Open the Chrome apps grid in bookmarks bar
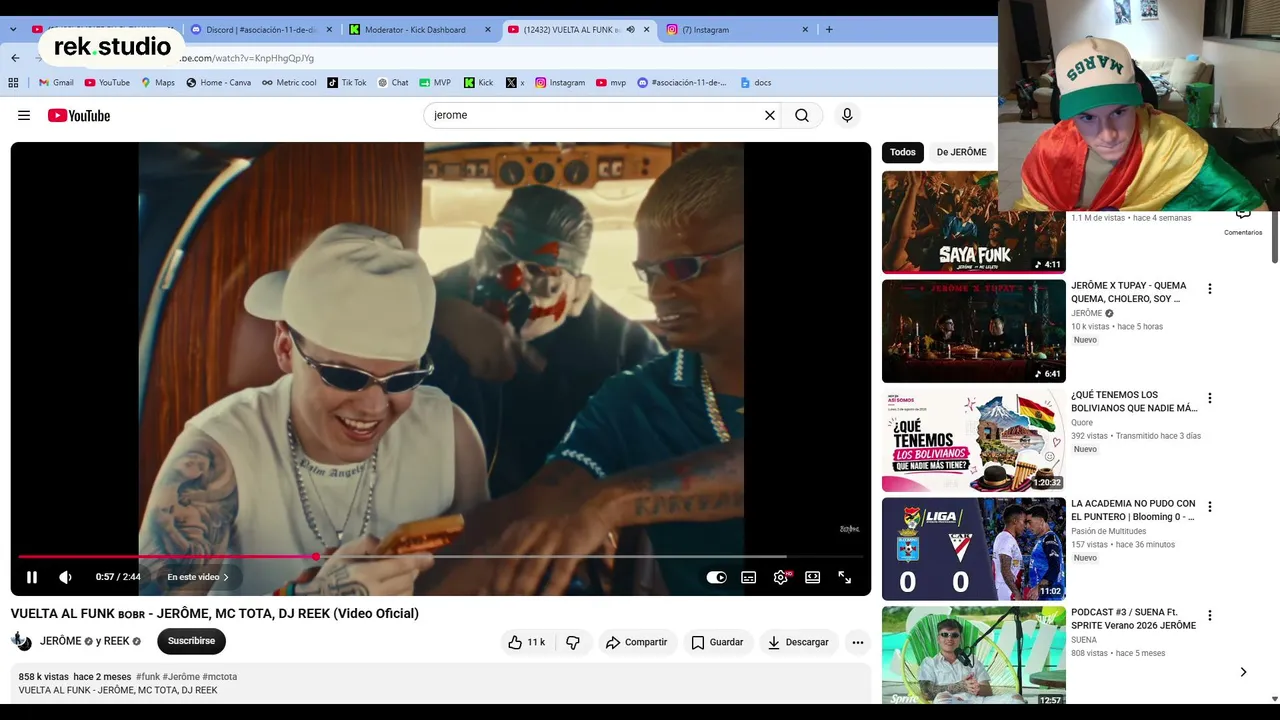Image resolution: width=1280 pixels, height=720 pixels. click(x=15, y=83)
